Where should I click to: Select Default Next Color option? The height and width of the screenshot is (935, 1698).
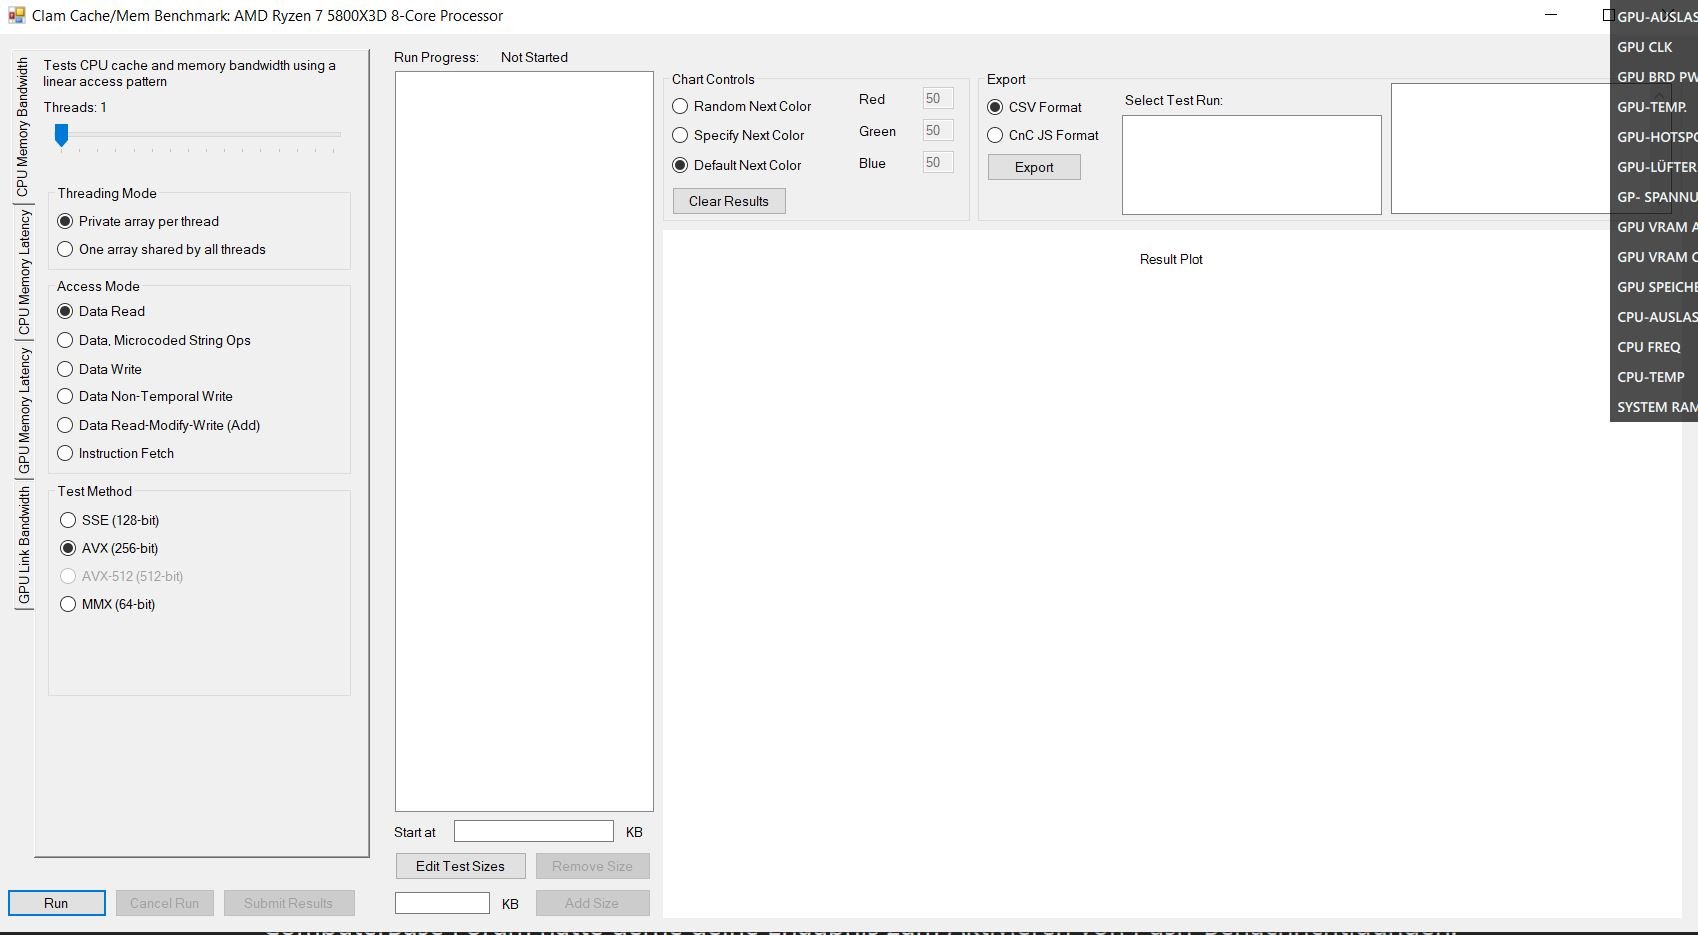[x=737, y=165]
